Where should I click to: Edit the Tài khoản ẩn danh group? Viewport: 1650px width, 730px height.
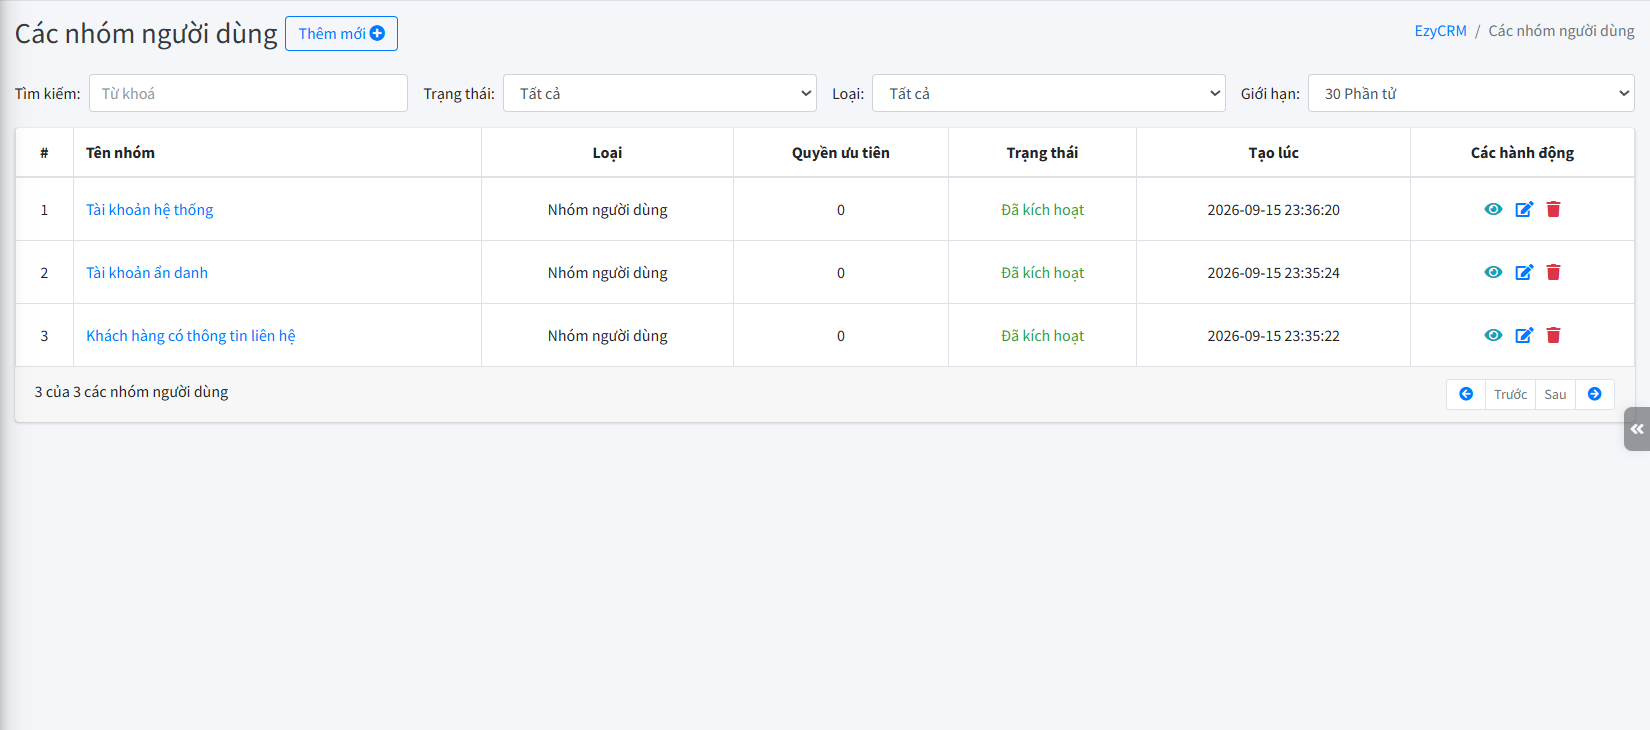1524,272
